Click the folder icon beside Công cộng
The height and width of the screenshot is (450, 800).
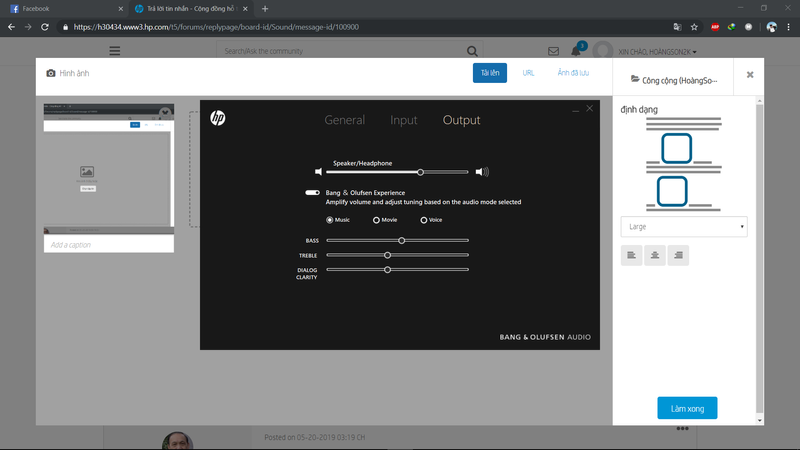click(635, 79)
